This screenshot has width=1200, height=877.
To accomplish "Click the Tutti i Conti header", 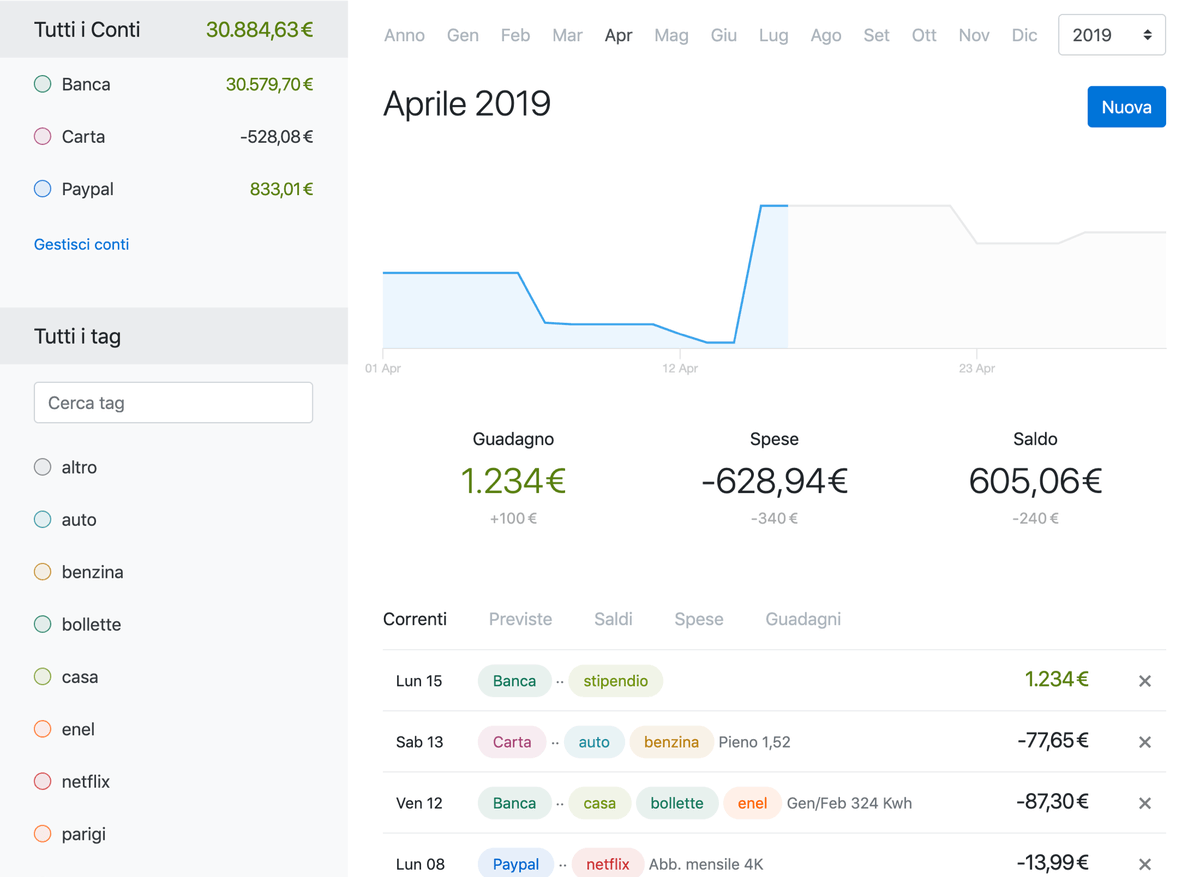I will click(174, 29).
